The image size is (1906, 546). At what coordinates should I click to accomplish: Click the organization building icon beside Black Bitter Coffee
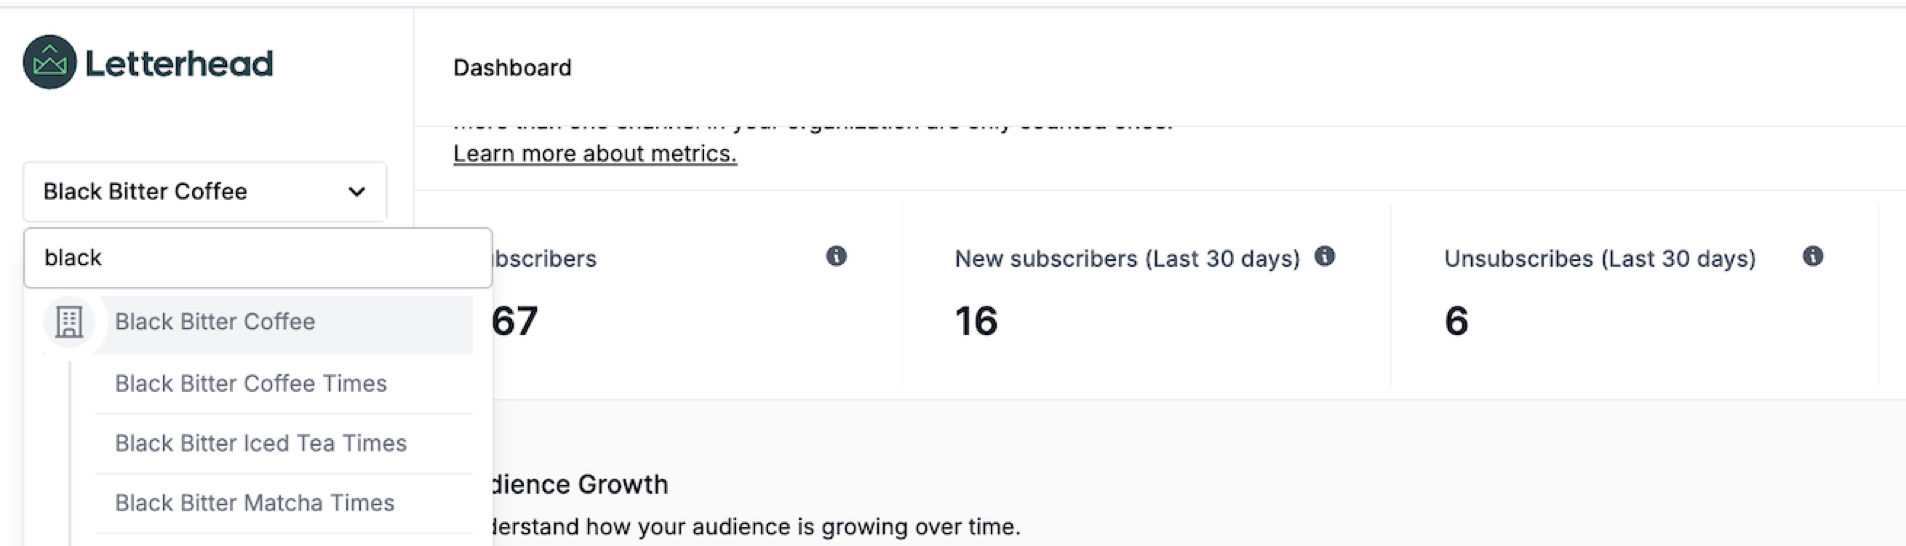pyautogui.click(x=69, y=322)
